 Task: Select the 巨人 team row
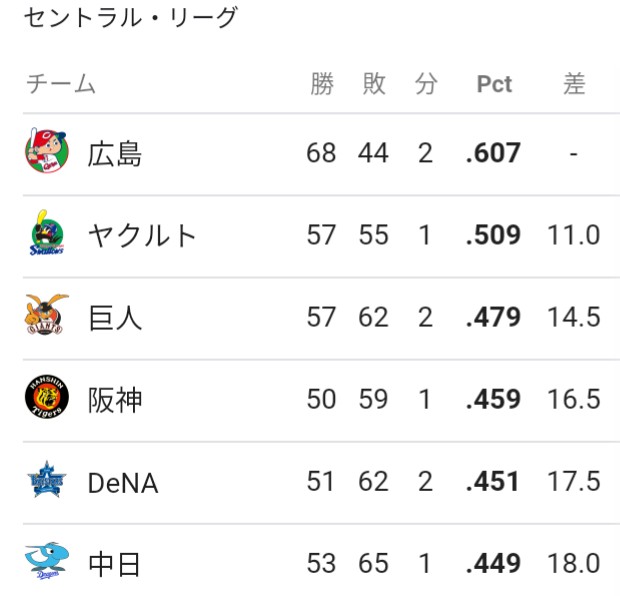click(x=321, y=318)
